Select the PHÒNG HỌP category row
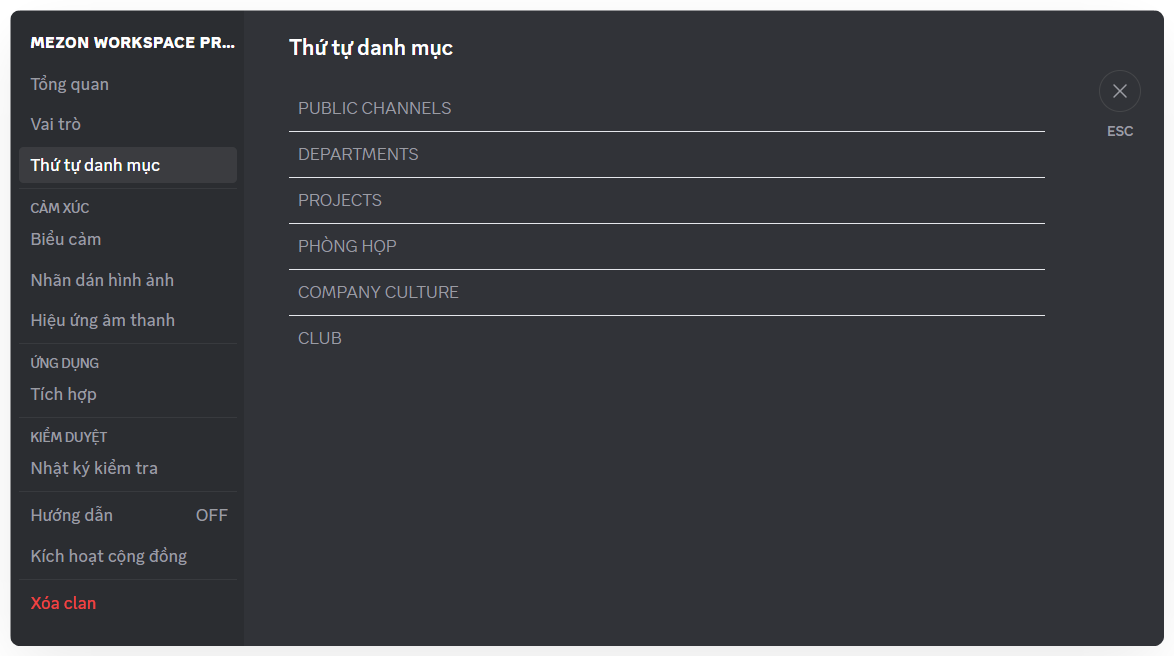Image resolution: width=1174 pixels, height=656 pixels. click(x=666, y=246)
